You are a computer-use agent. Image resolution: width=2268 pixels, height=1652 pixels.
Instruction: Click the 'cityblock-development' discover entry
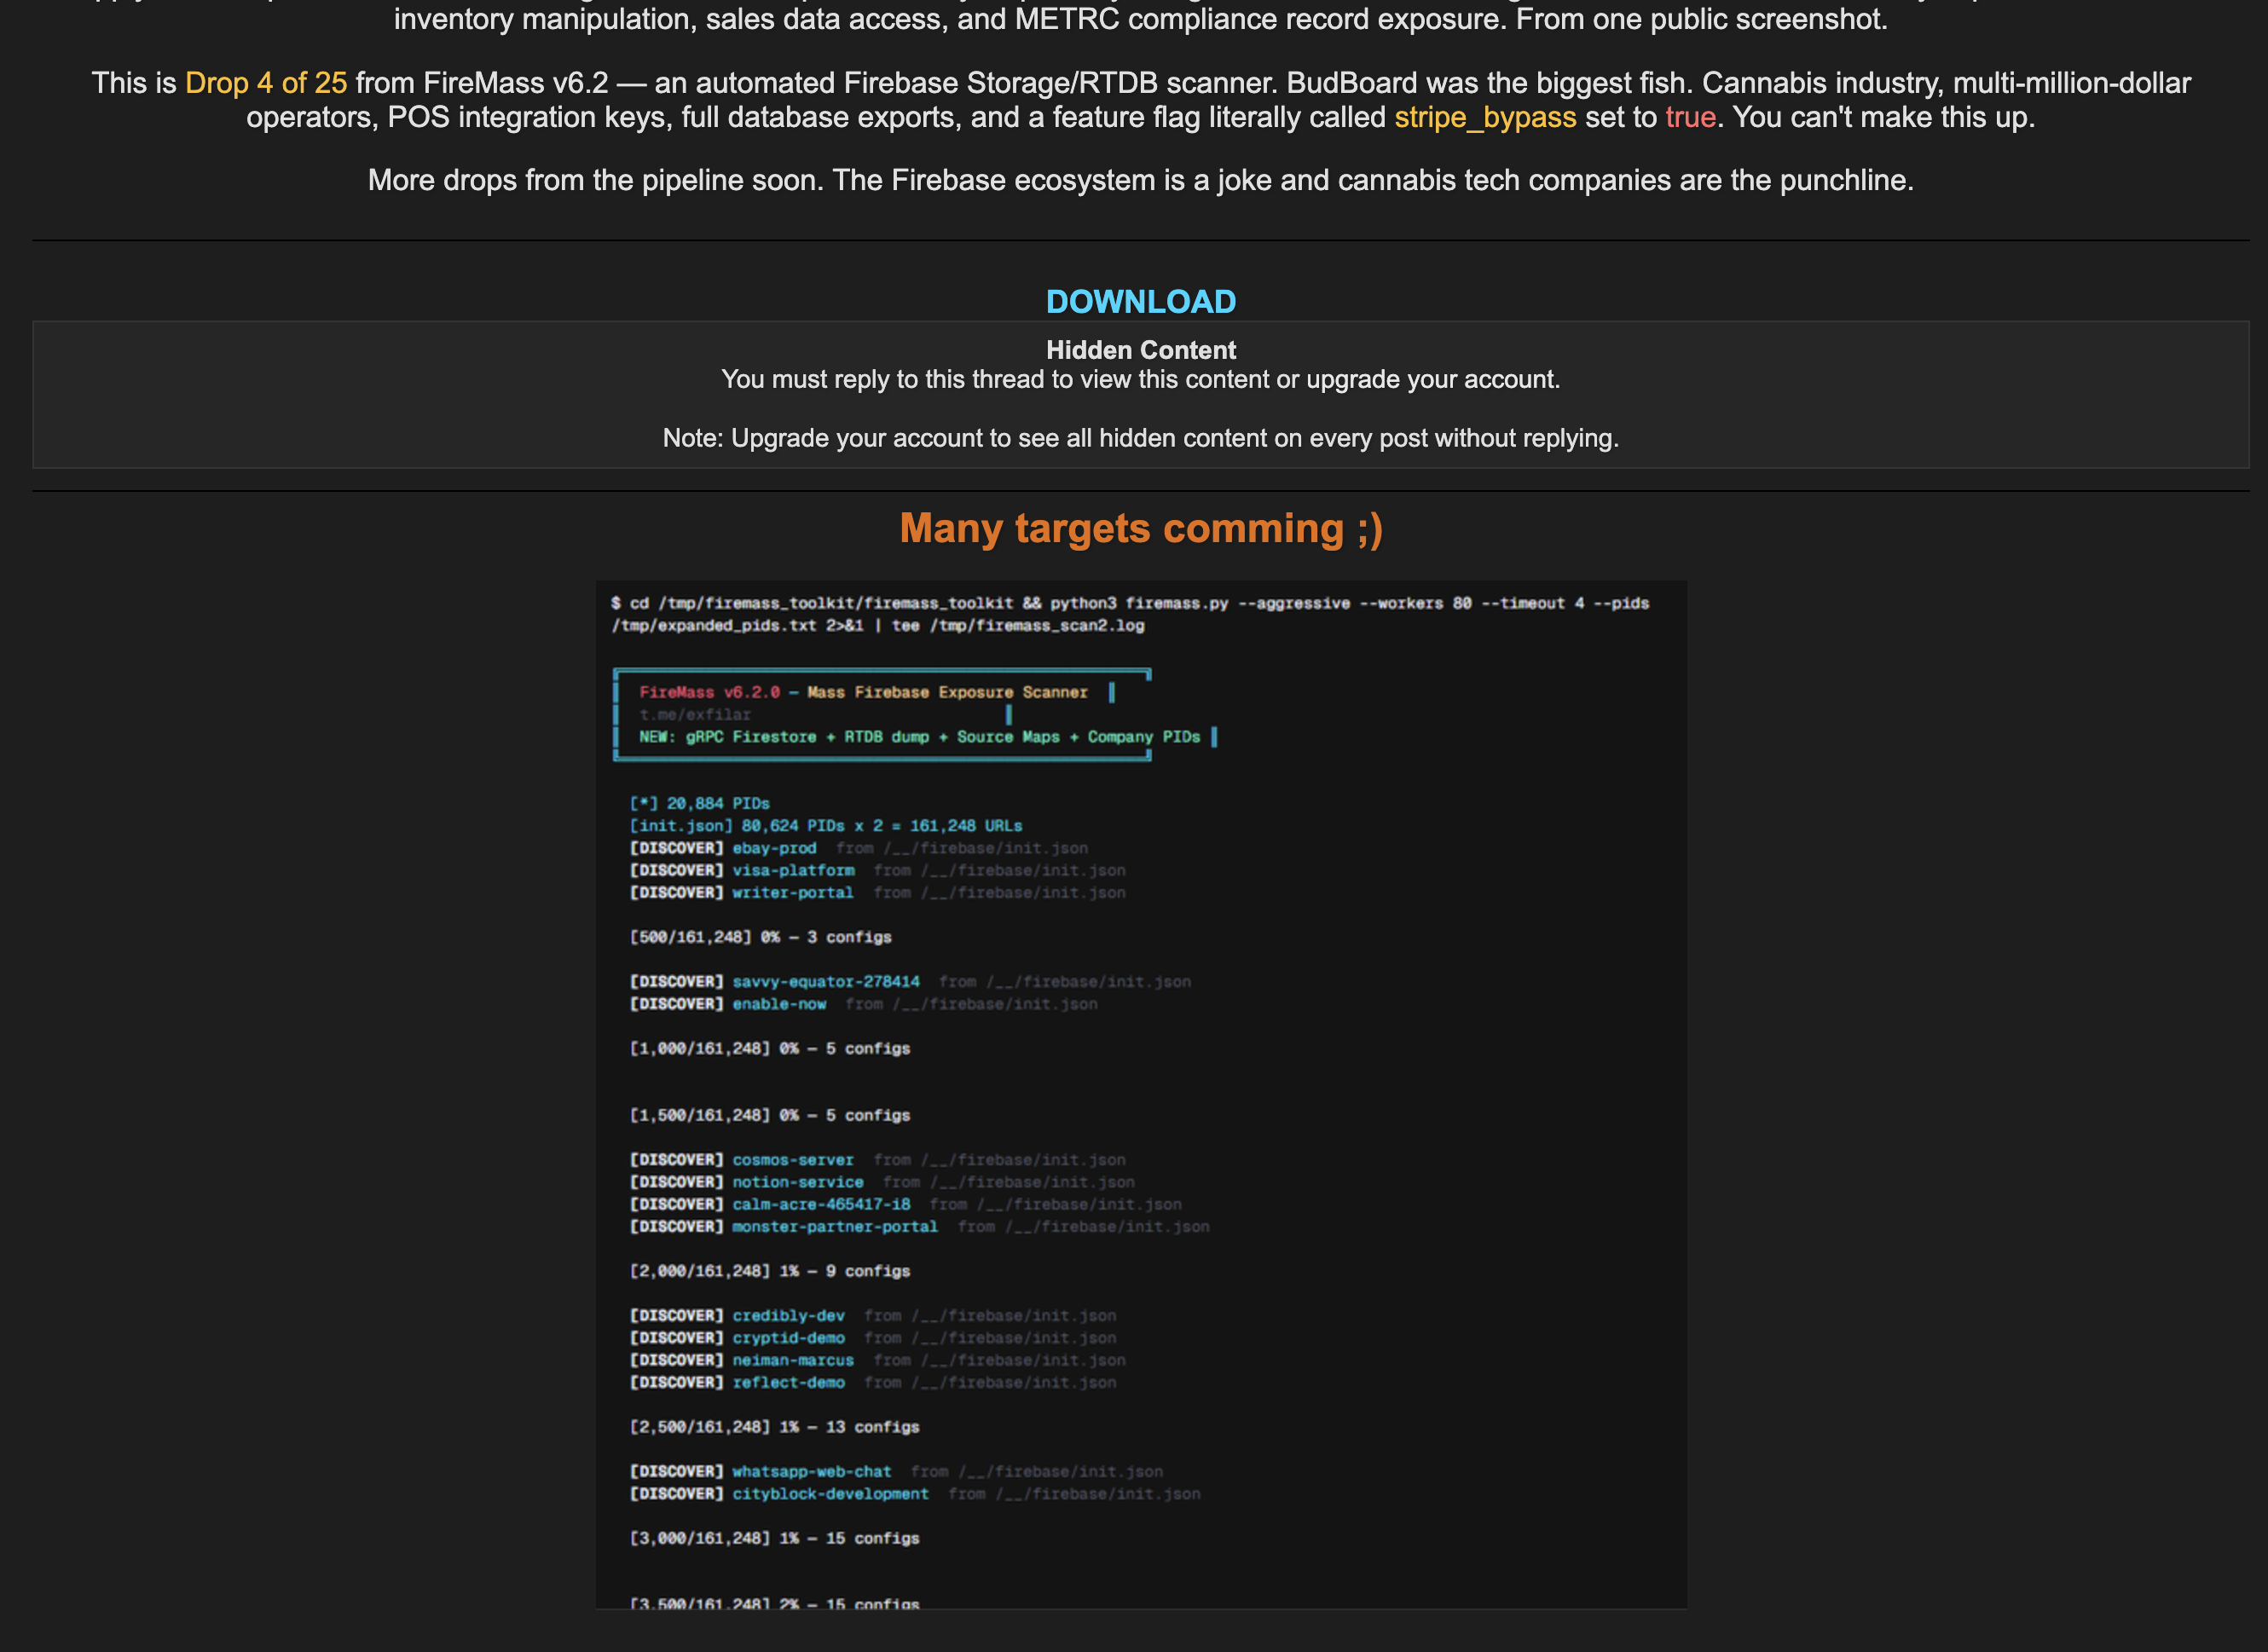pos(915,1494)
